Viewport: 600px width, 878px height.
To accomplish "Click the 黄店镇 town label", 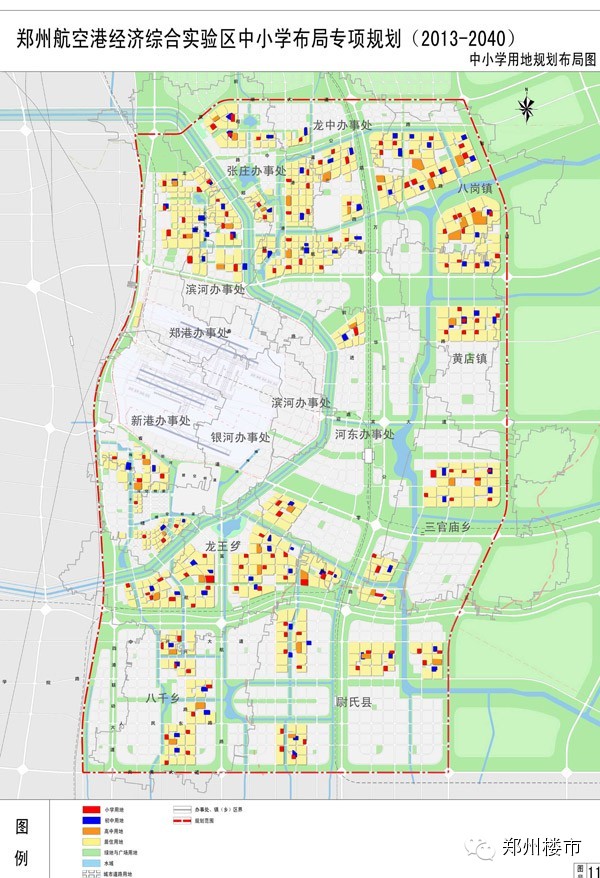I will pyautogui.click(x=470, y=358).
